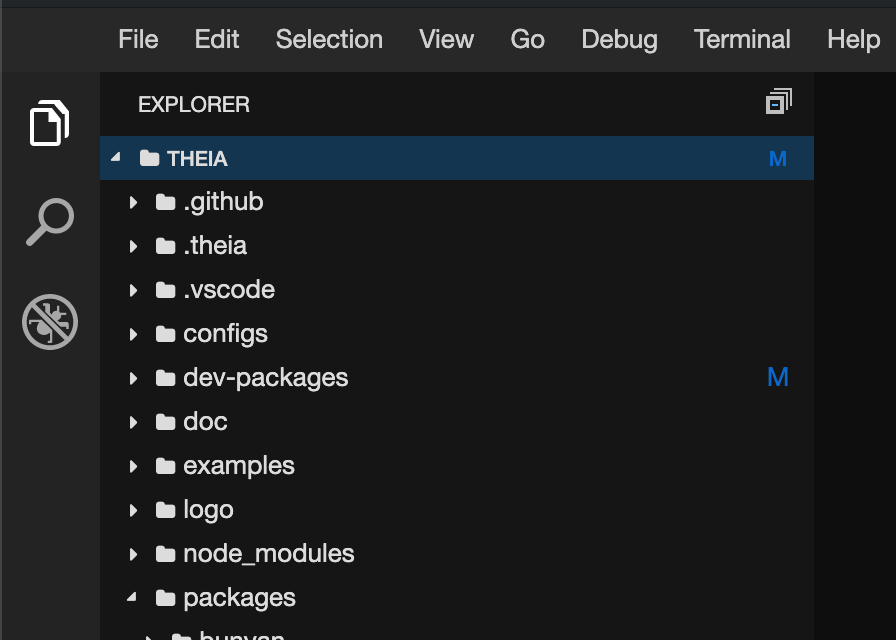Expand the .github folder
Screen dimensions: 896x640
pos(134,201)
